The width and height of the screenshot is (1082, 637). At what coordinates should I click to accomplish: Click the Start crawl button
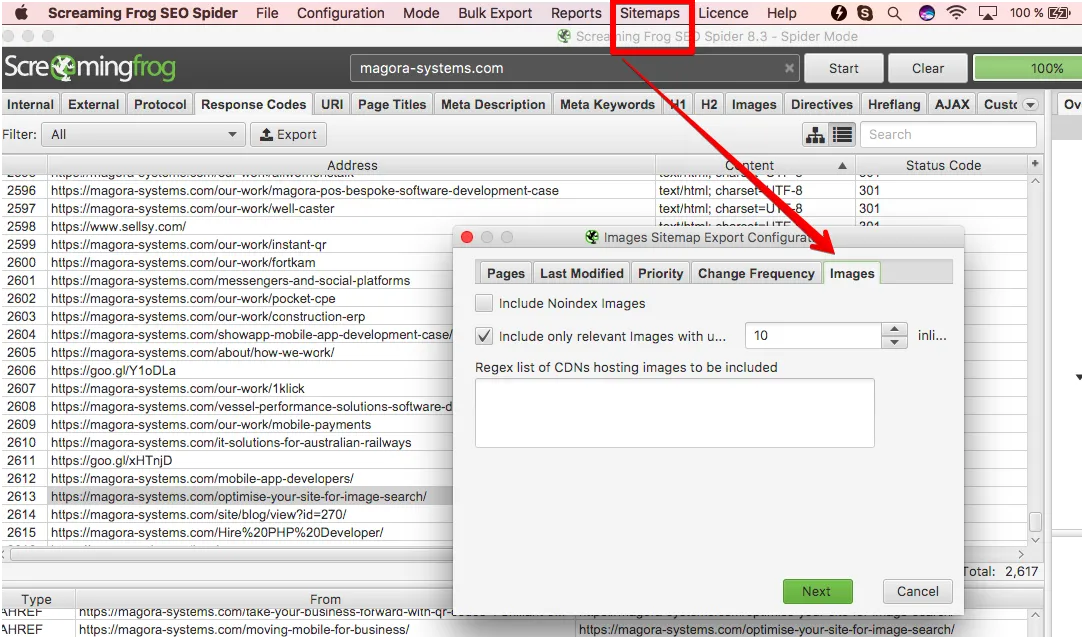(x=843, y=68)
